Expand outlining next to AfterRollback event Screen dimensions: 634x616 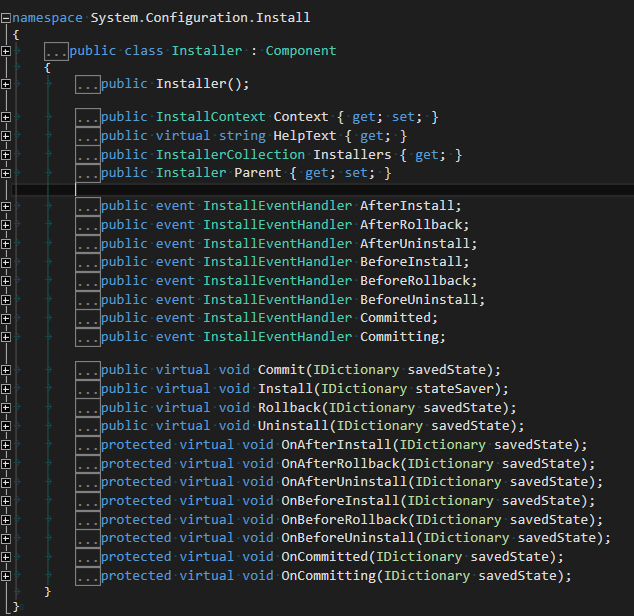tap(6, 225)
